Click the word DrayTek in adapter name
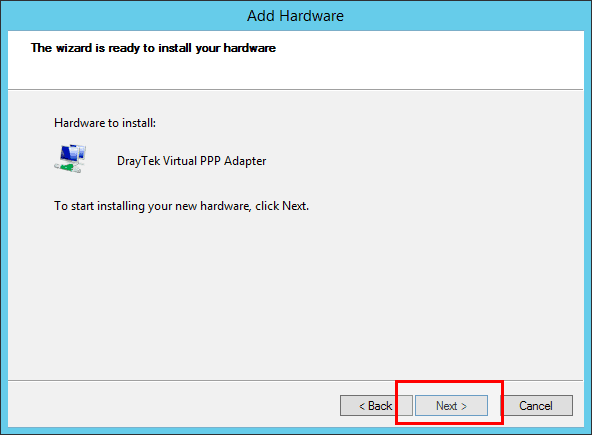 (x=139, y=161)
